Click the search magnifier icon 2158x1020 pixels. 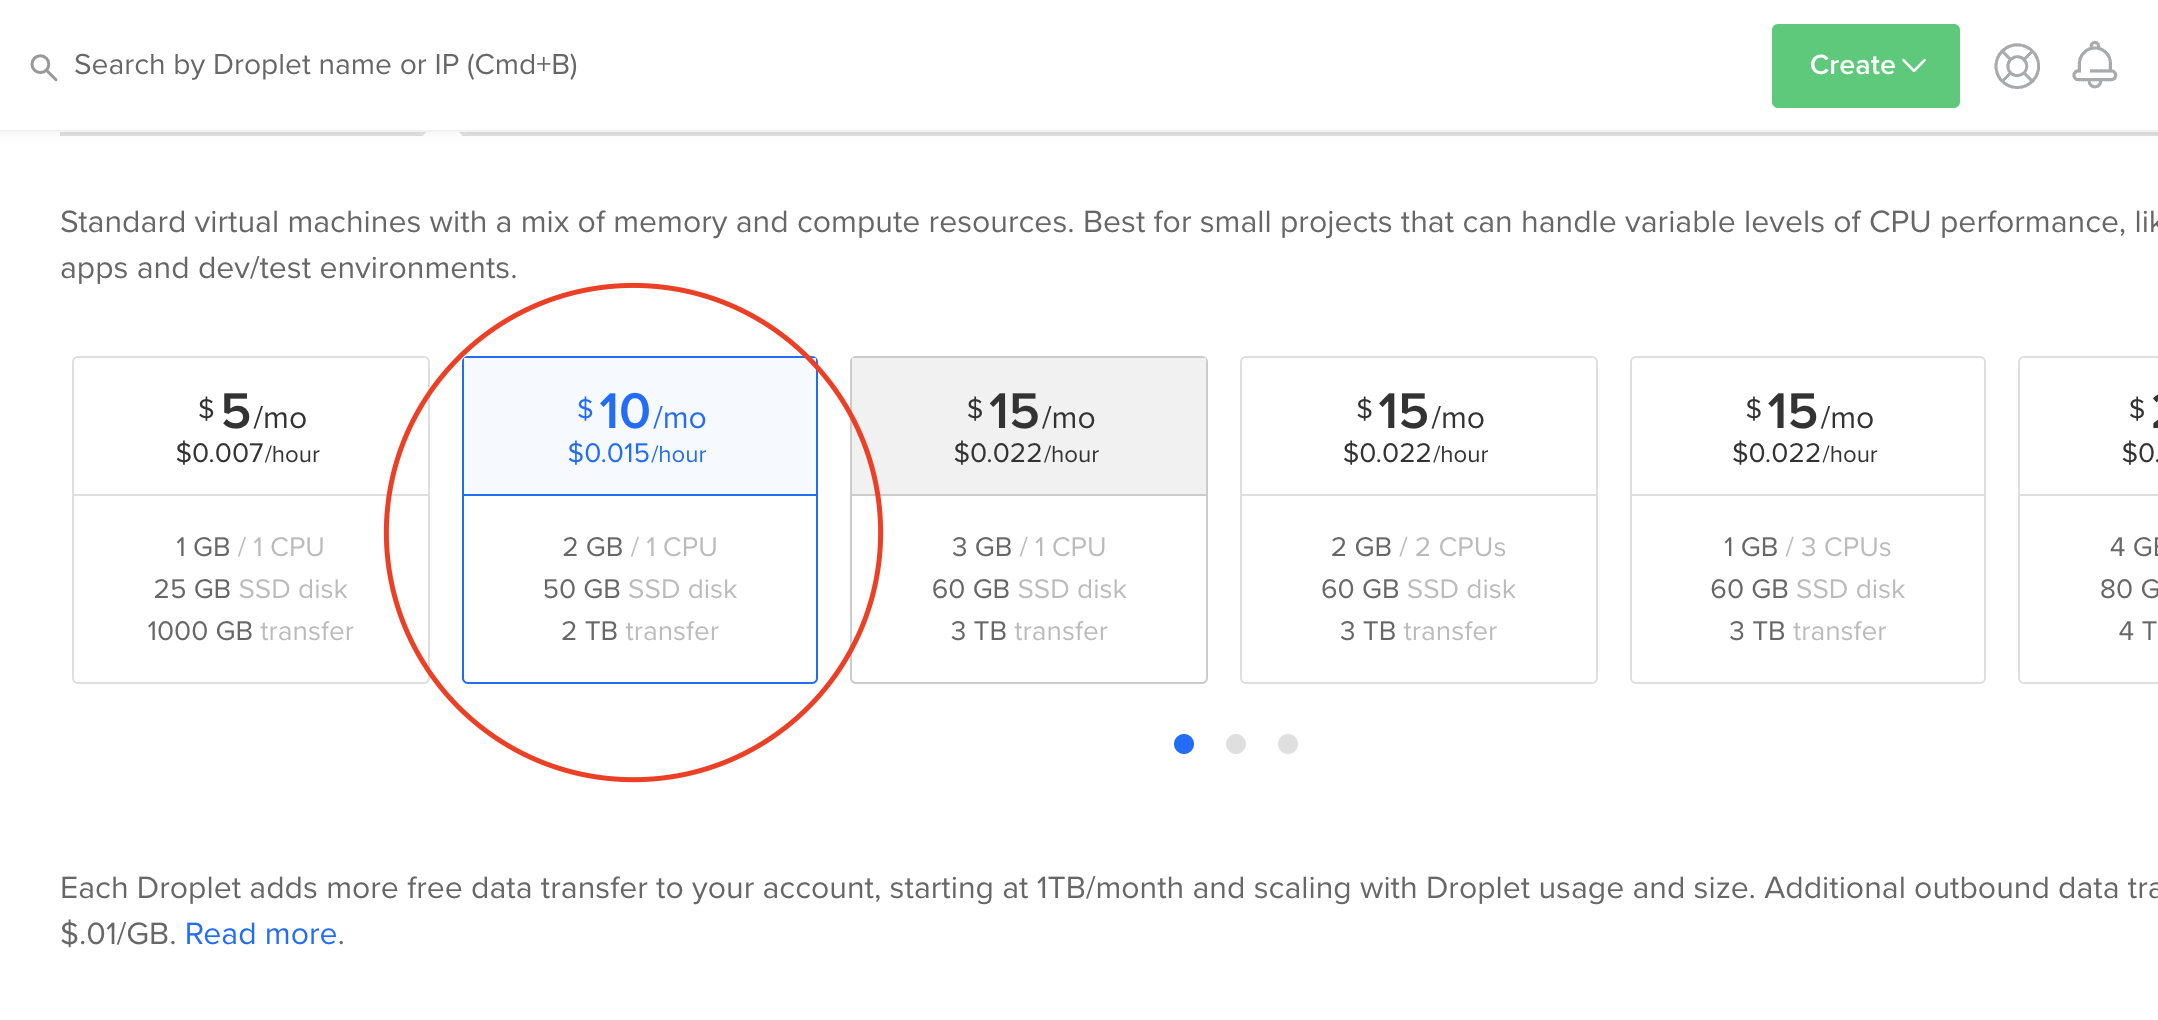[x=43, y=67]
